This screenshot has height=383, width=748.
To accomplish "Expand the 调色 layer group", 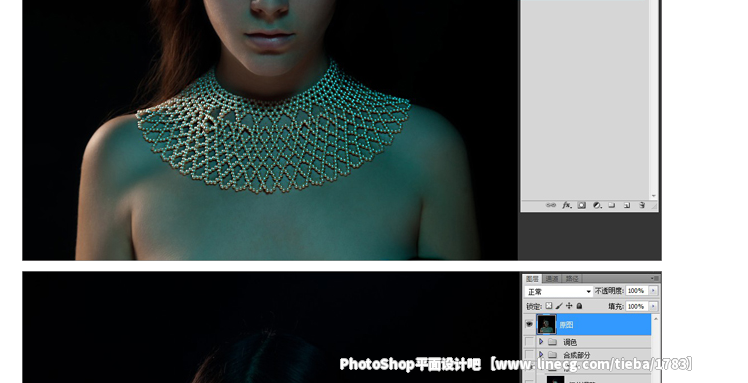I will [x=541, y=342].
